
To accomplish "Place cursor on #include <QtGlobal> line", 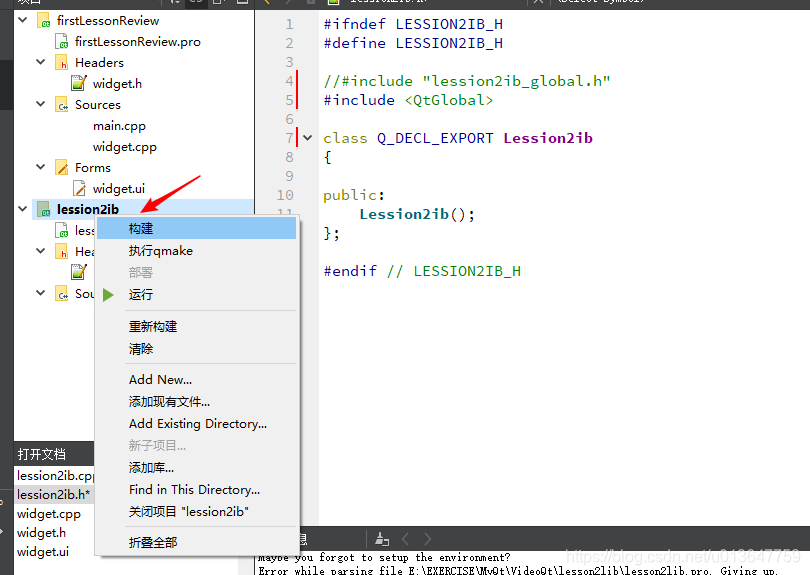I will [408, 100].
